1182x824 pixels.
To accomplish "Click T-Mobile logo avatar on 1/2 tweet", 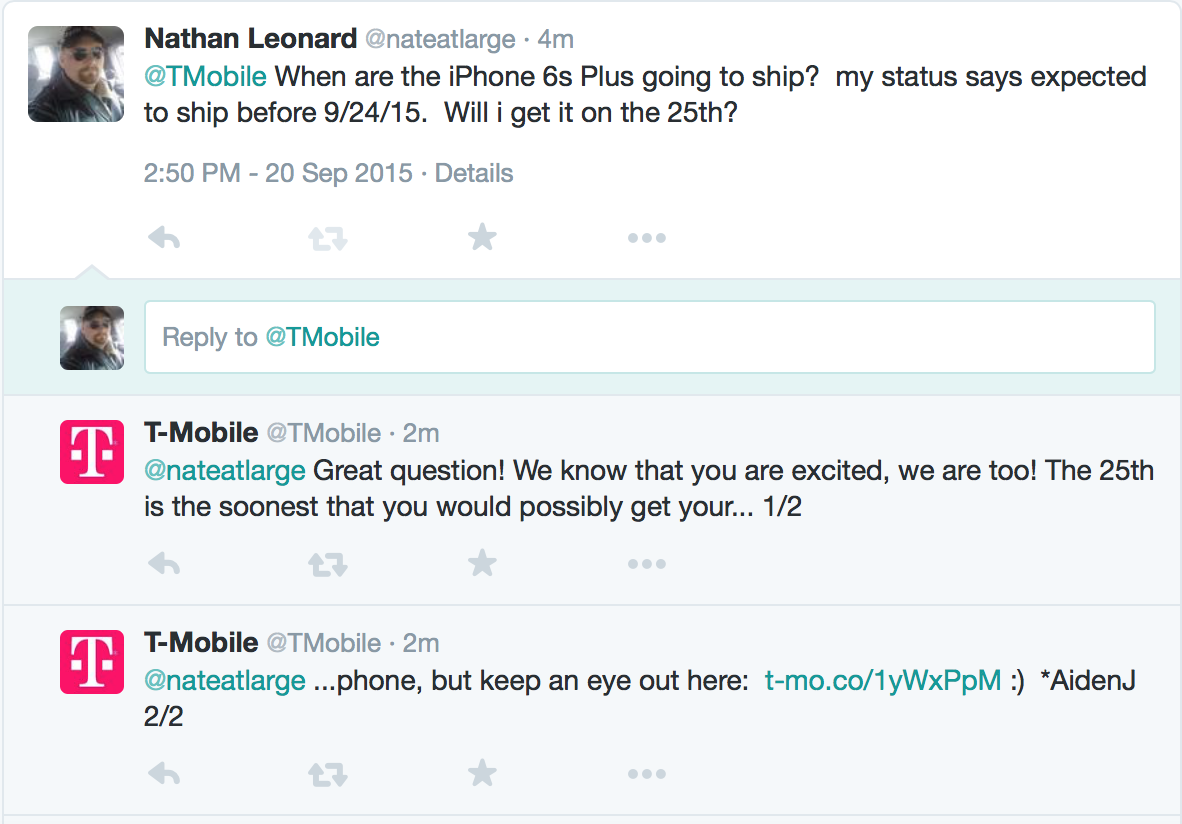I will [92, 452].
